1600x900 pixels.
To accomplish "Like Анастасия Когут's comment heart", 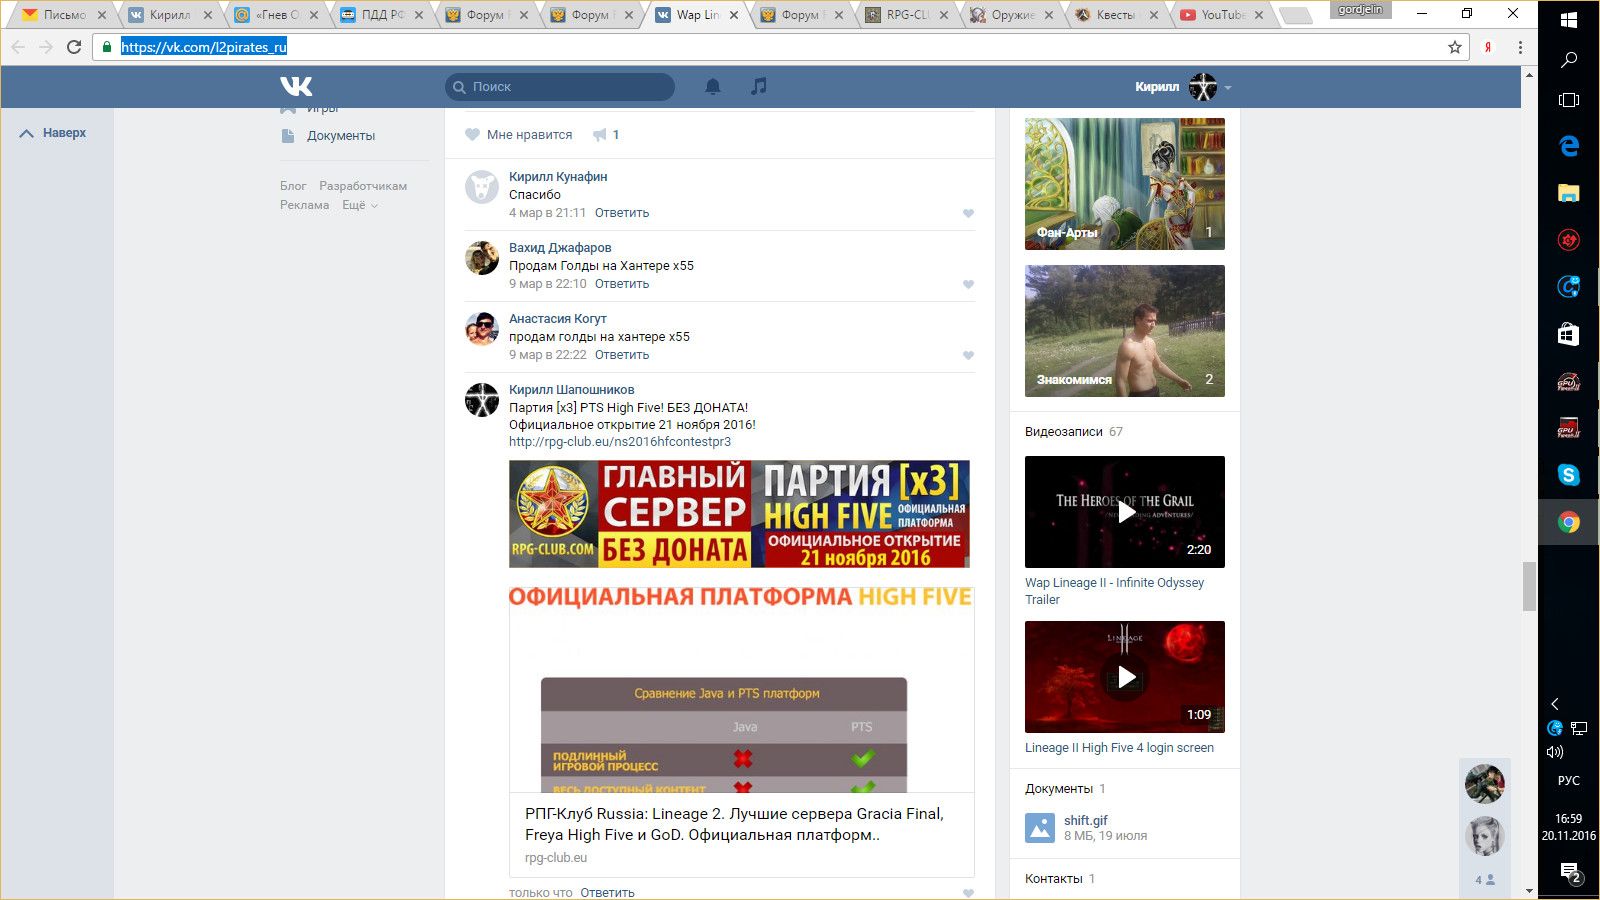I will pos(968,355).
